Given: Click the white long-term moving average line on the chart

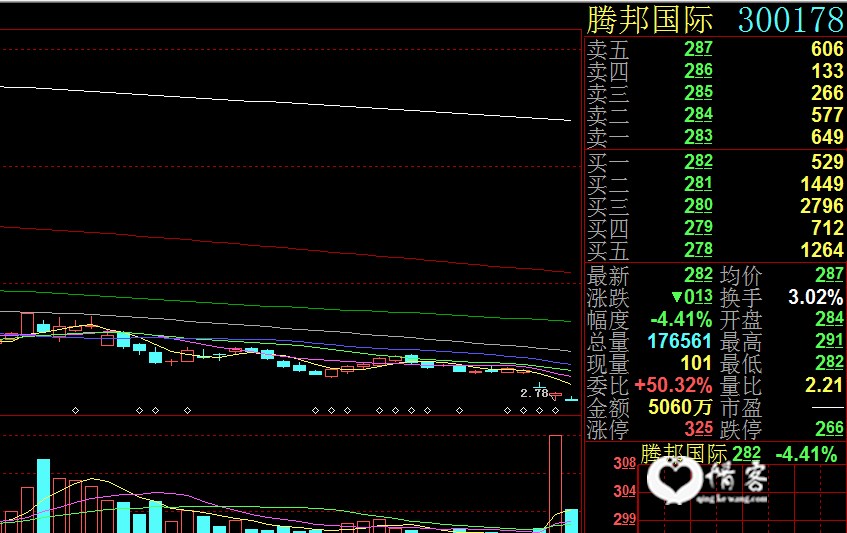Looking at the screenshot, I should [285, 103].
